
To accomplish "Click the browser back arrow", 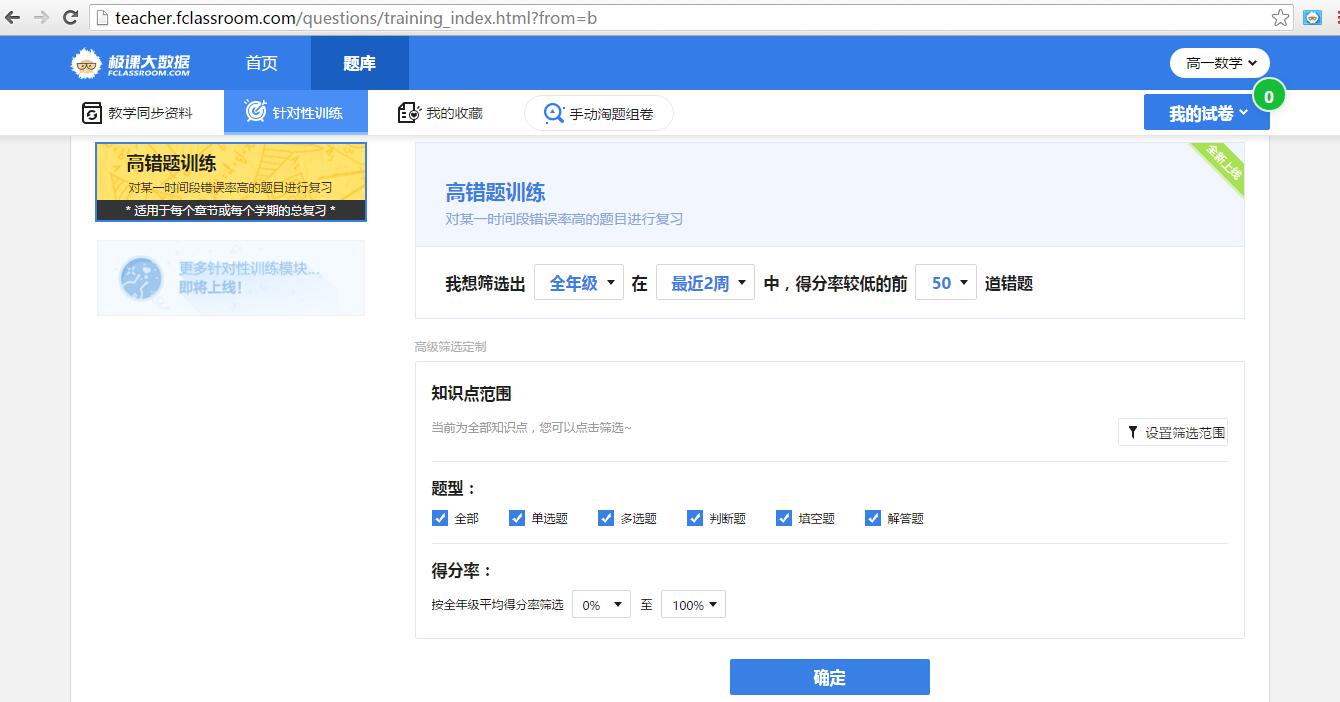I will [13, 17].
